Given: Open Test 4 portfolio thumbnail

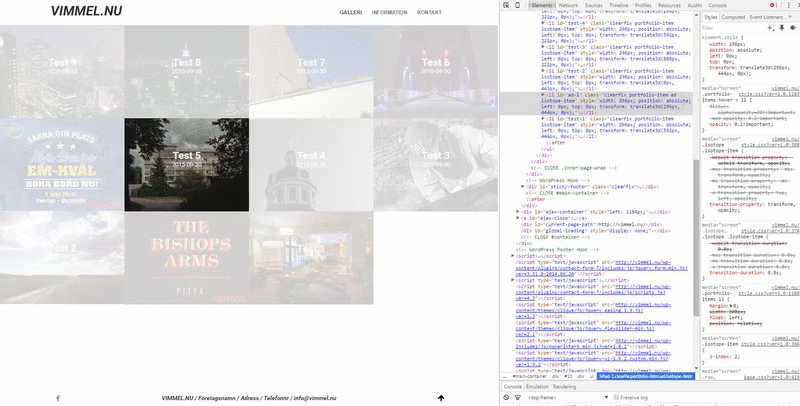Looking at the screenshot, I should (311, 165).
